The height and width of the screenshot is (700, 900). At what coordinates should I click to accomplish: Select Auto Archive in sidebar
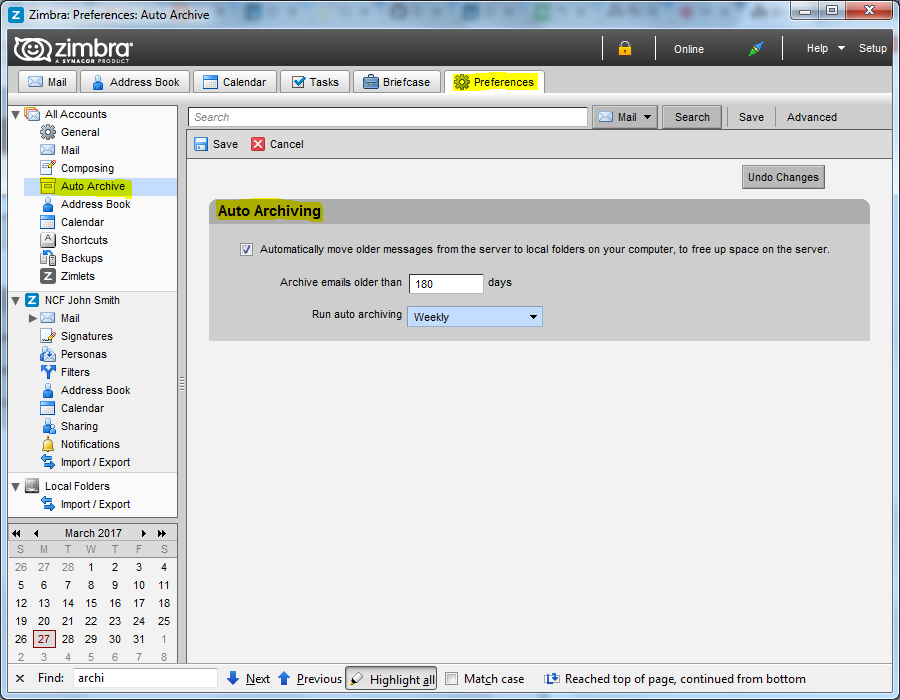coord(92,186)
